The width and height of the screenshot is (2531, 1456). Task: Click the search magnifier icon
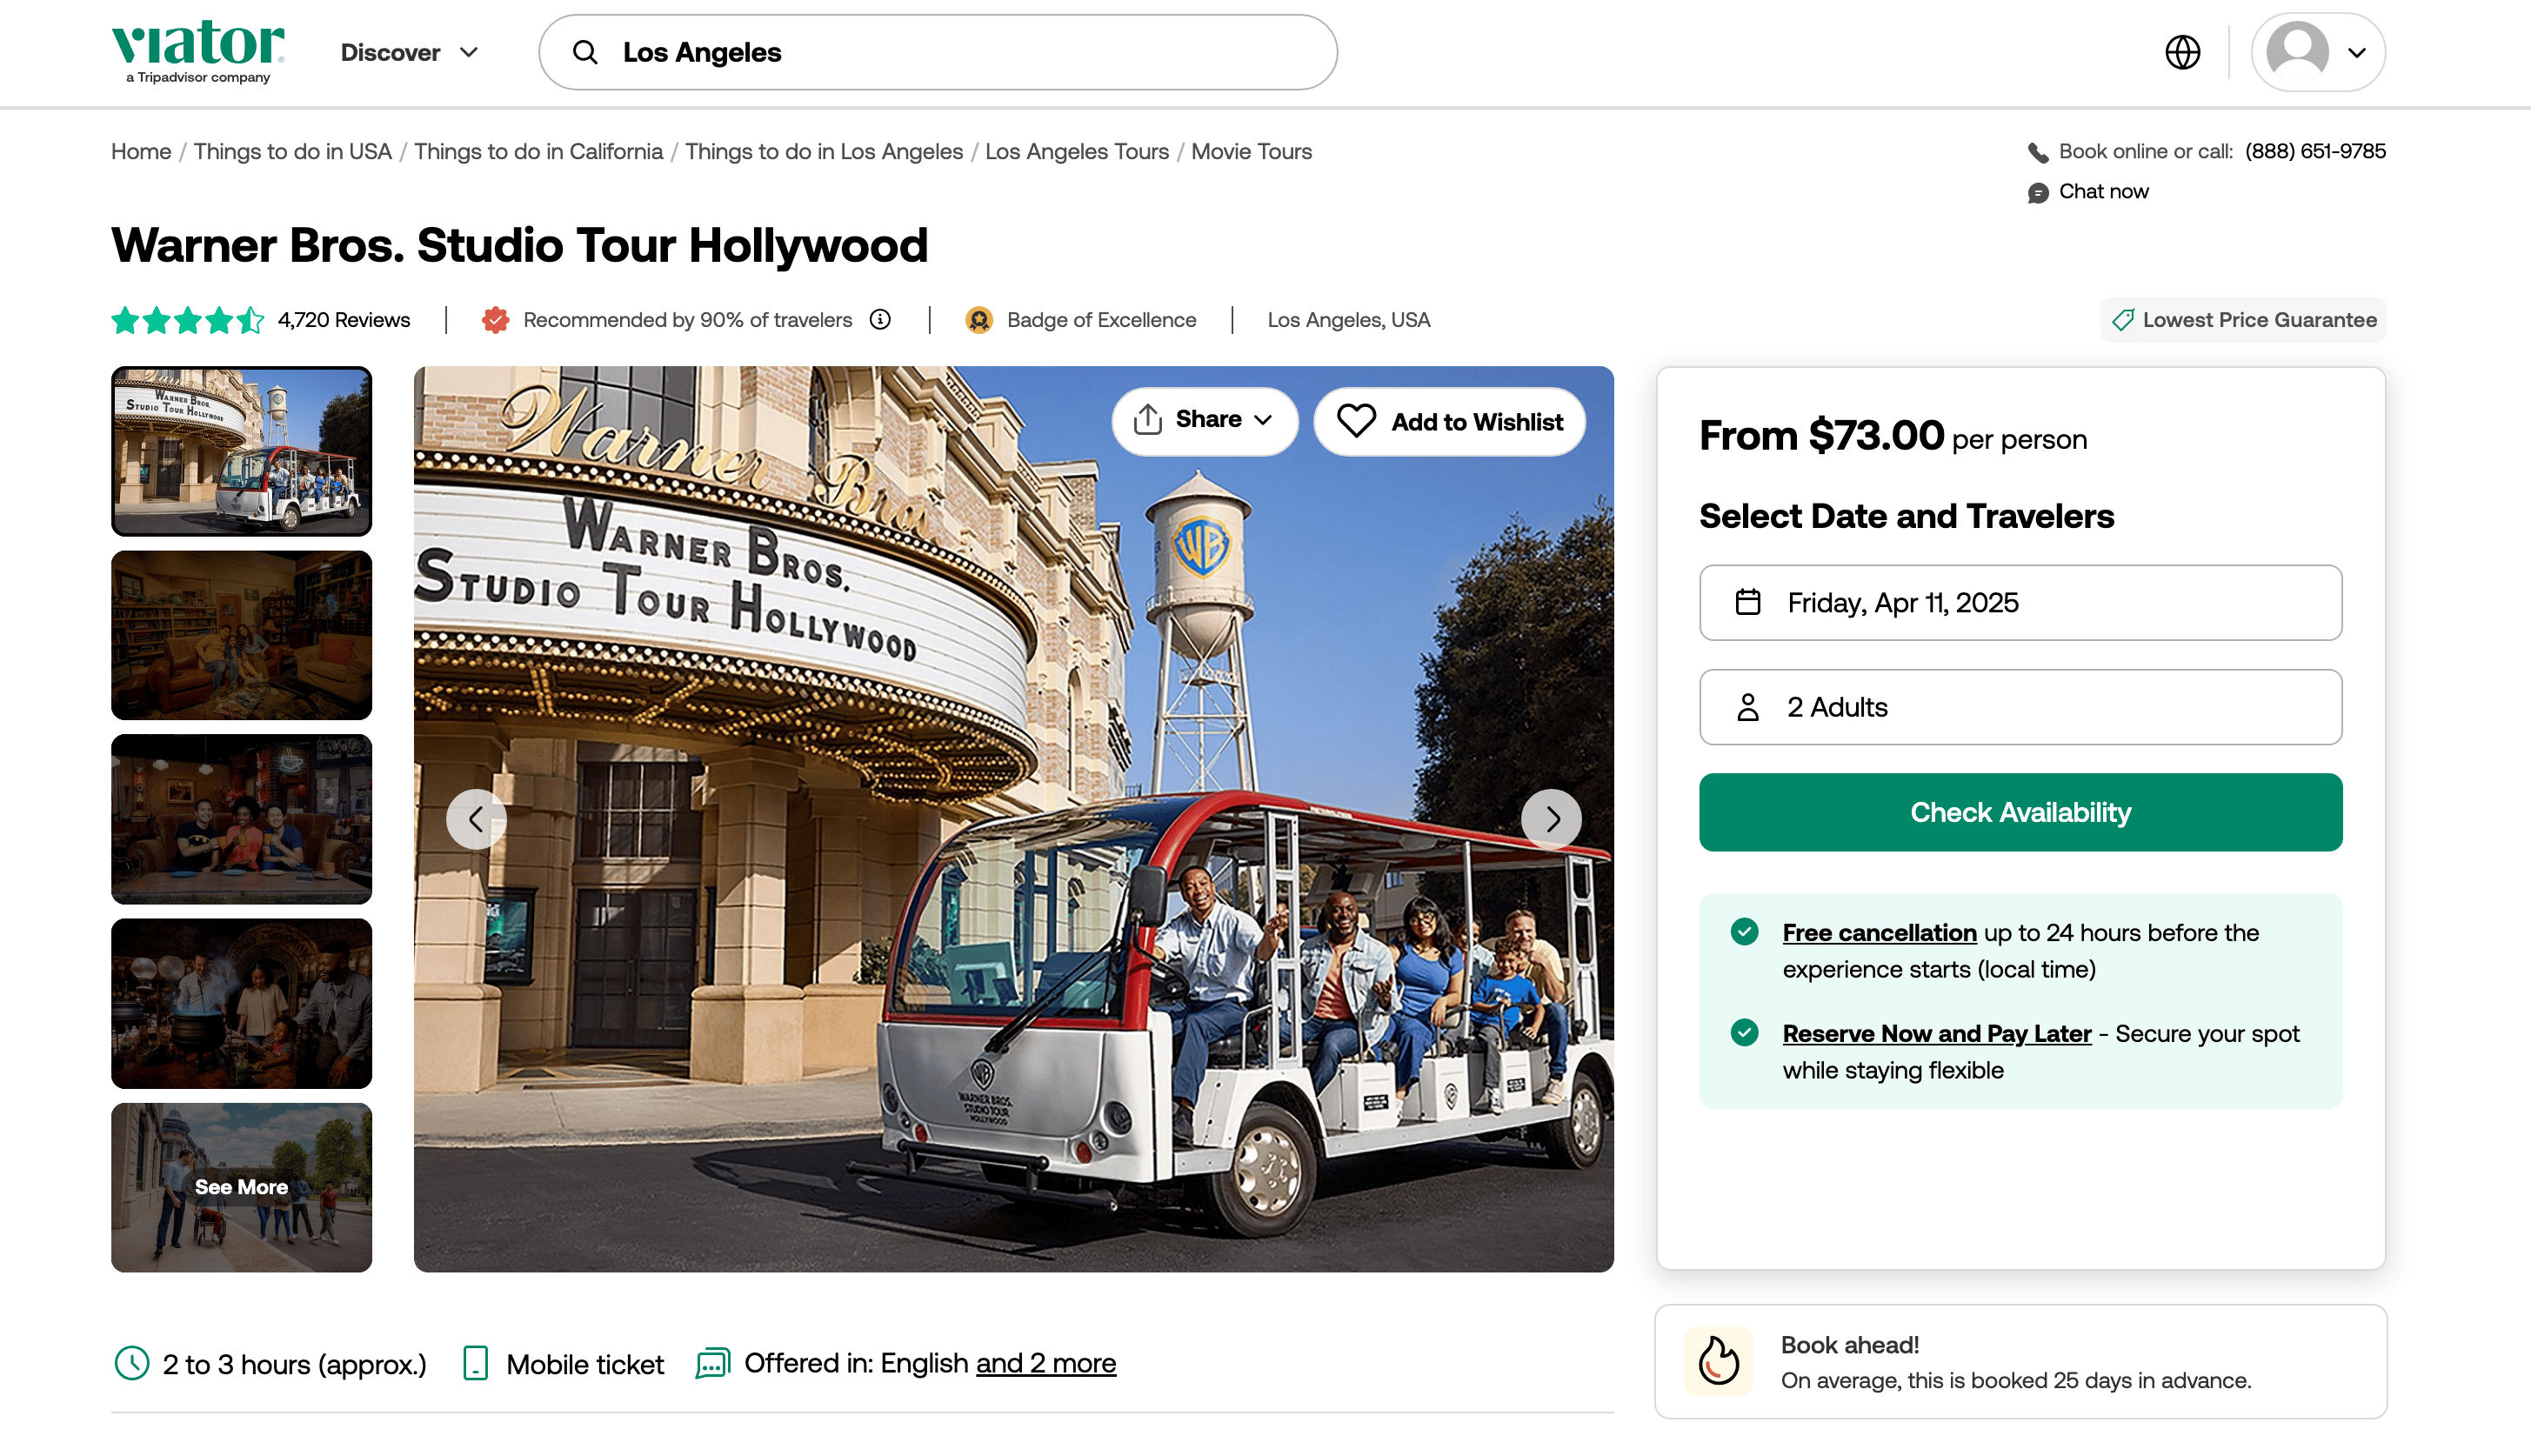585,52
